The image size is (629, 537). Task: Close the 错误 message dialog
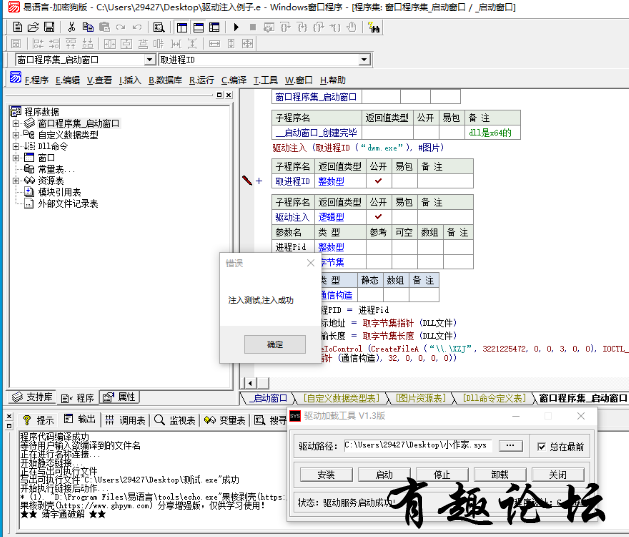(x=310, y=263)
